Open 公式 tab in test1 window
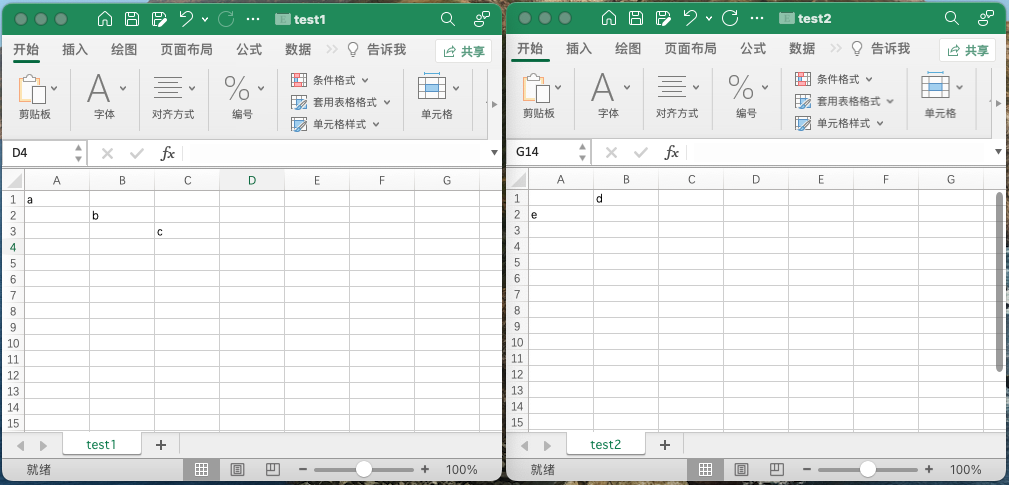This screenshot has width=1009, height=485. [x=249, y=50]
